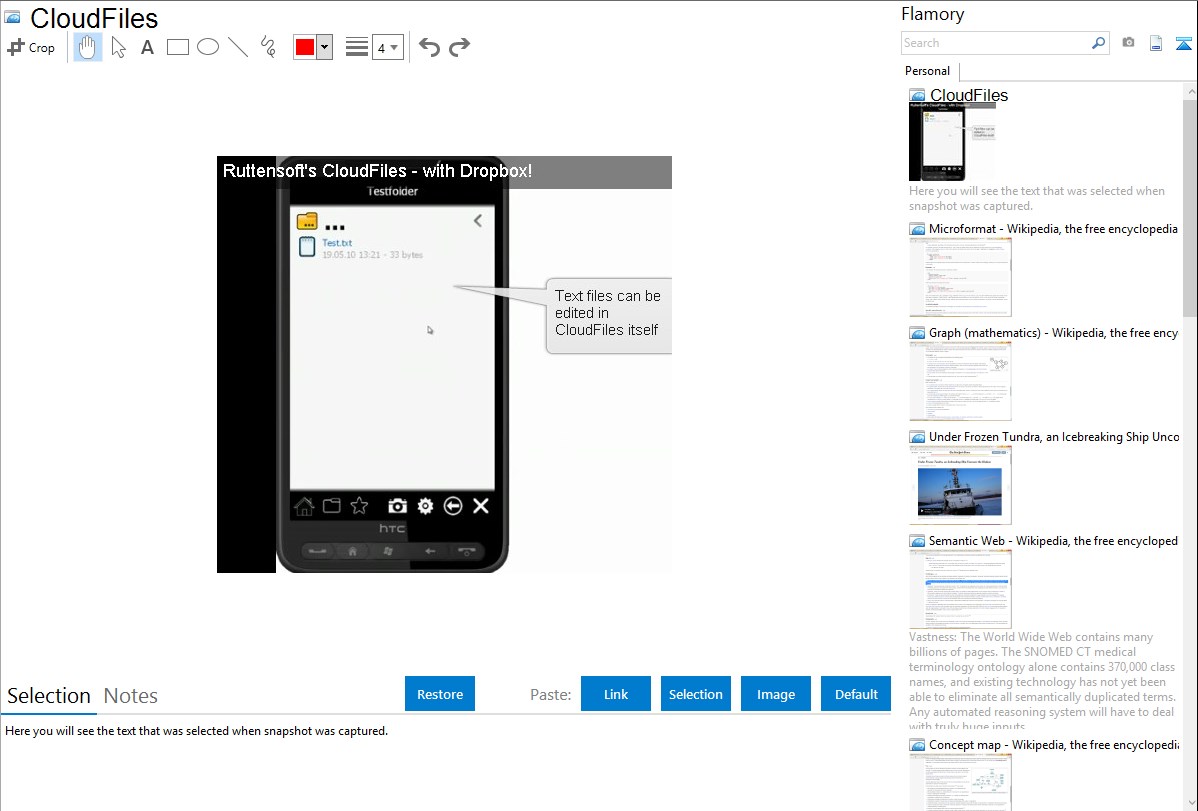Choose the straight line tool
The height and width of the screenshot is (811, 1198).
pyautogui.click(x=238, y=47)
